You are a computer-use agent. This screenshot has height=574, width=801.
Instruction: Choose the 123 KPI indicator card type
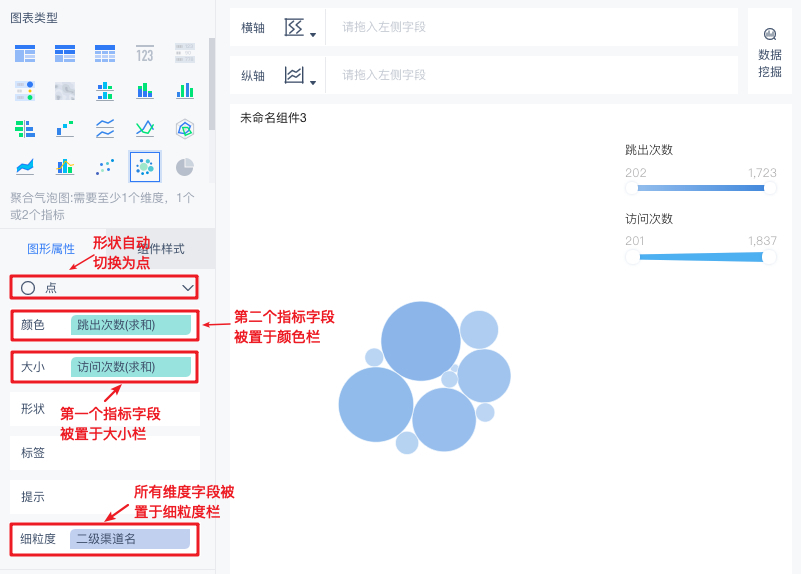(145, 53)
